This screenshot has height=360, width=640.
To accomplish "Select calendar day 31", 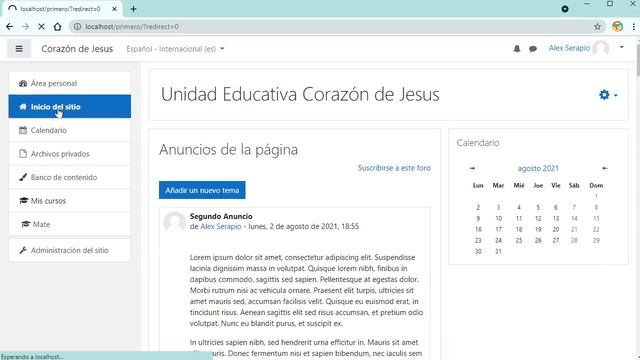I will click(x=498, y=251).
